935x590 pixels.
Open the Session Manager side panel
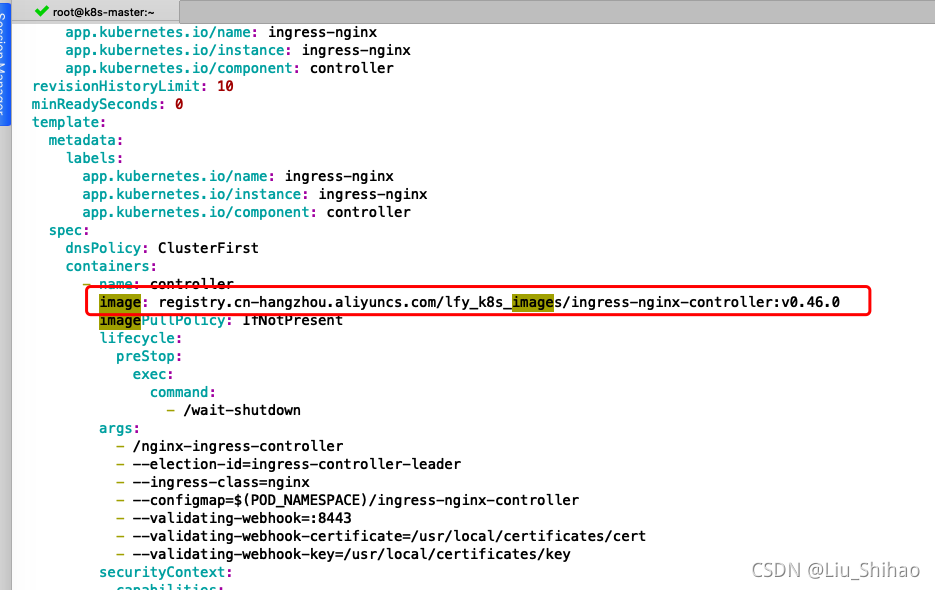click(5, 63)
